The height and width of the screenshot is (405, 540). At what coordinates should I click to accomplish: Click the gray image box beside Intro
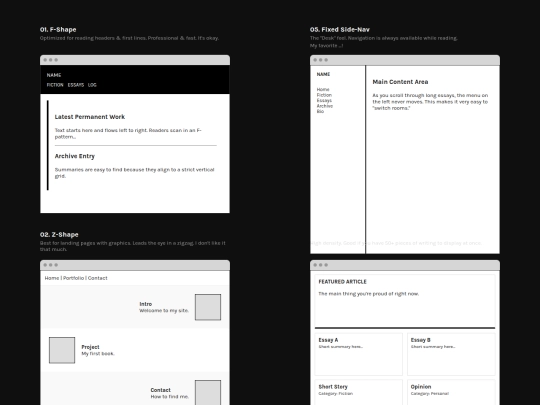coord(208,307)
